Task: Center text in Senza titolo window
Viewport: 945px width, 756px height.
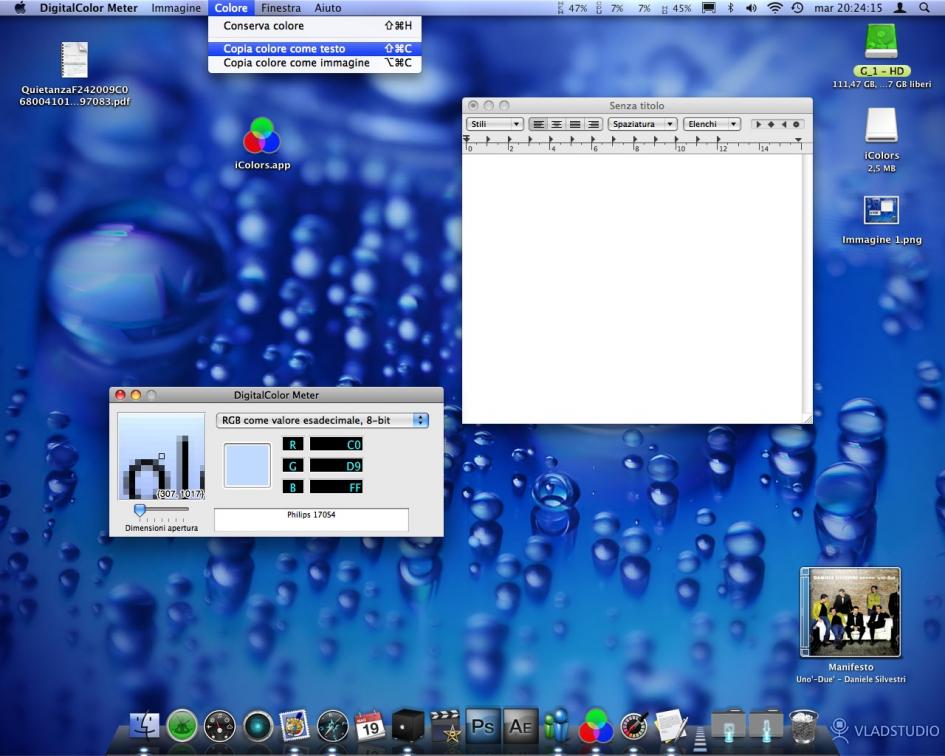Action: (x=557, y=124)
